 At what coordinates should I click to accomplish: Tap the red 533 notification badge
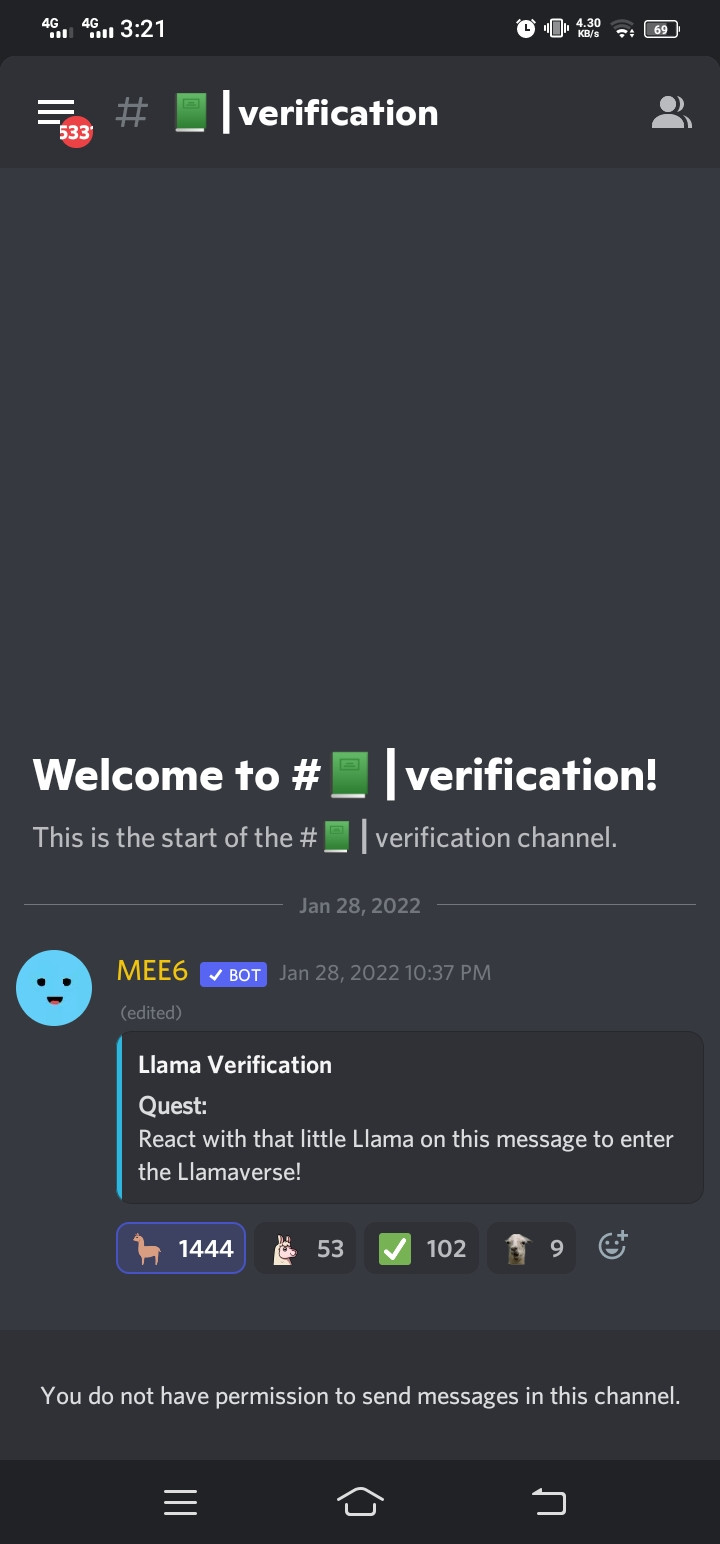(76, 132)
